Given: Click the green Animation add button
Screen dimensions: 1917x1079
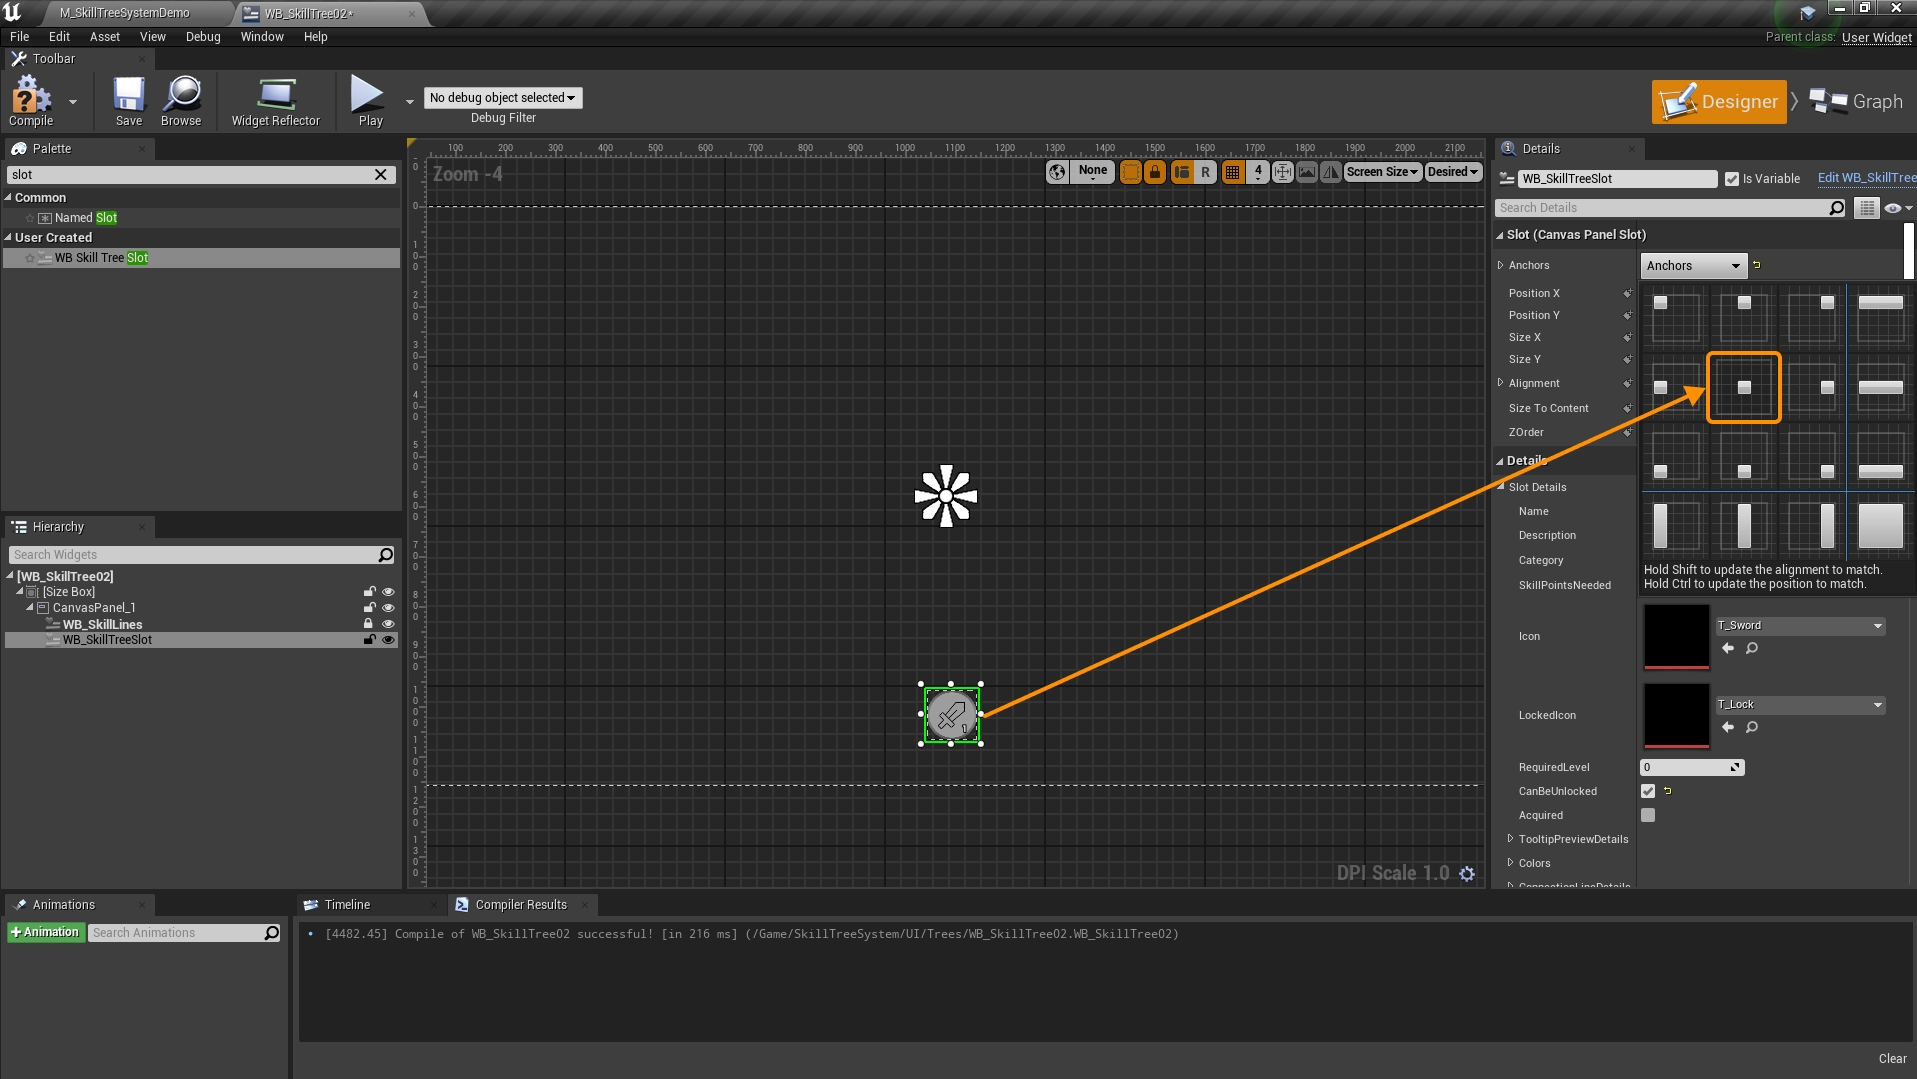Looking at the screenshot, I should click(x=46, y=933).
